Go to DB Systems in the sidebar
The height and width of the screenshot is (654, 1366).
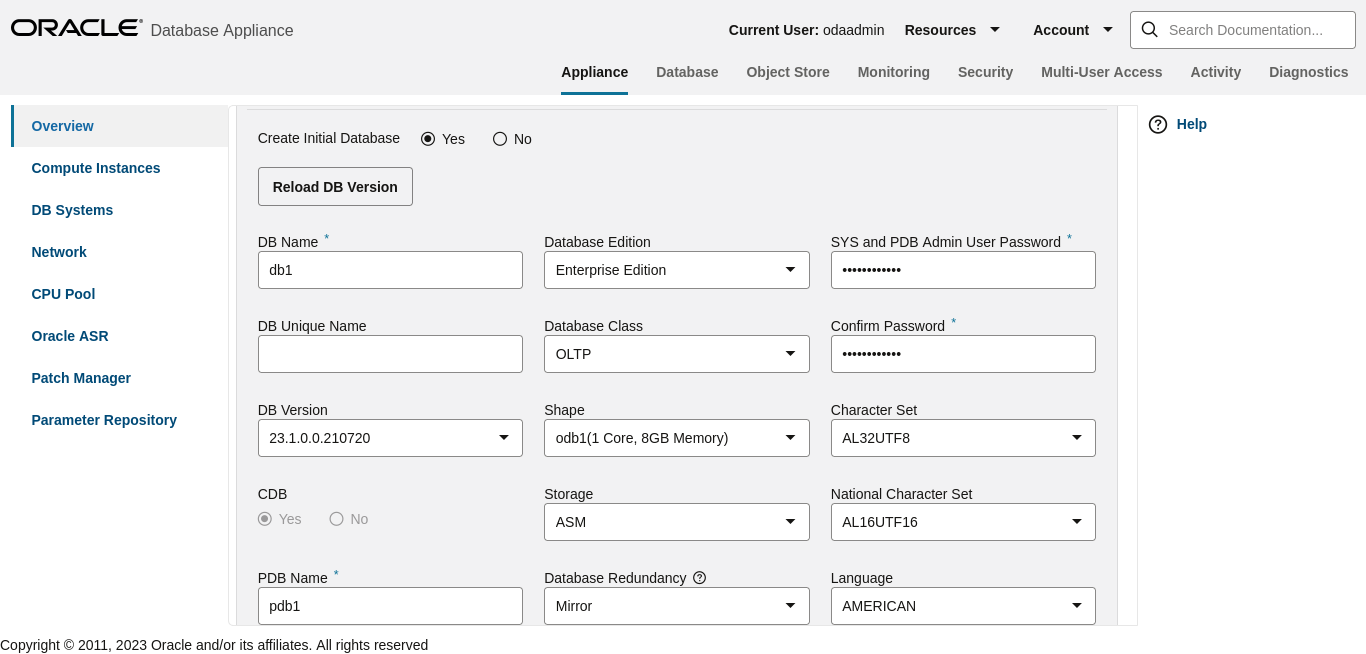pyautogui.click(x=72, y=210)
